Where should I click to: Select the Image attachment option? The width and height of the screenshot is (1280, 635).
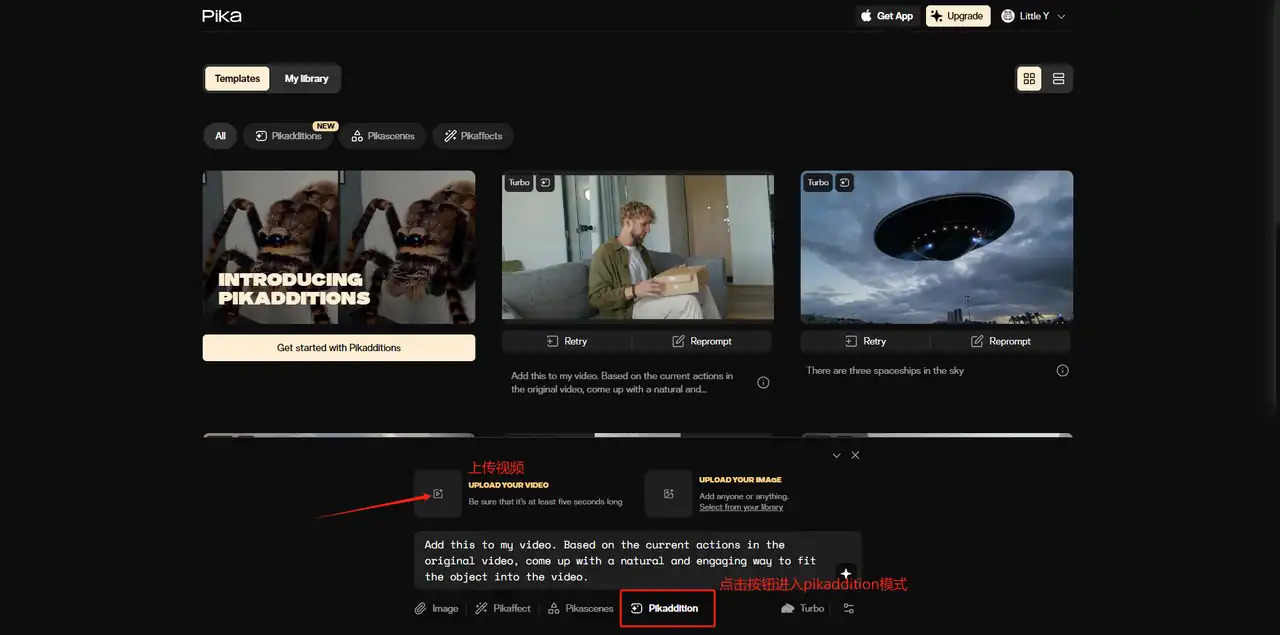coord(437,608)
